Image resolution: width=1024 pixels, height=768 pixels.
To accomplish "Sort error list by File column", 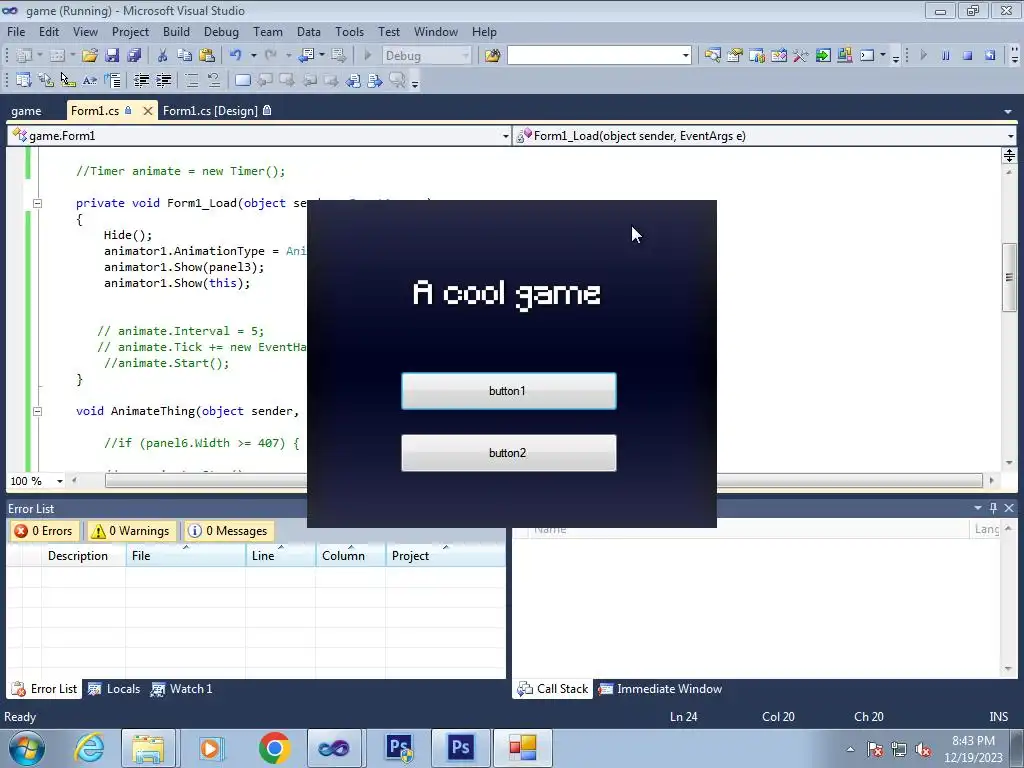I will (185, 556).
